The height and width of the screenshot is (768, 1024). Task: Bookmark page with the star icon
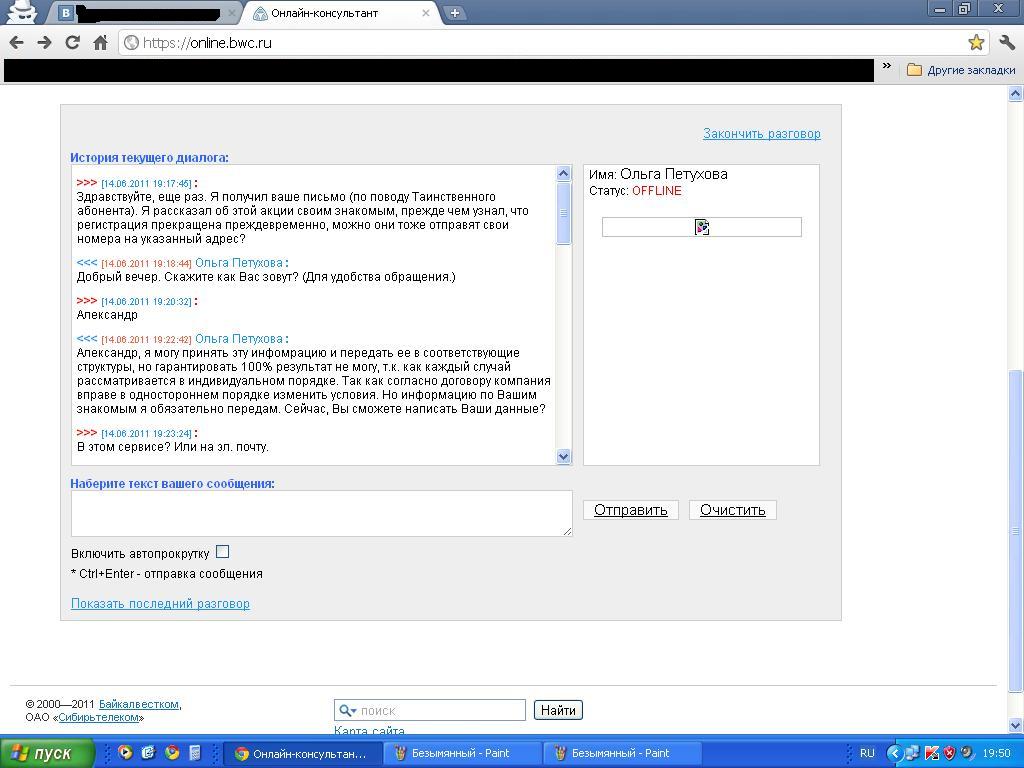tap(976, 42)
